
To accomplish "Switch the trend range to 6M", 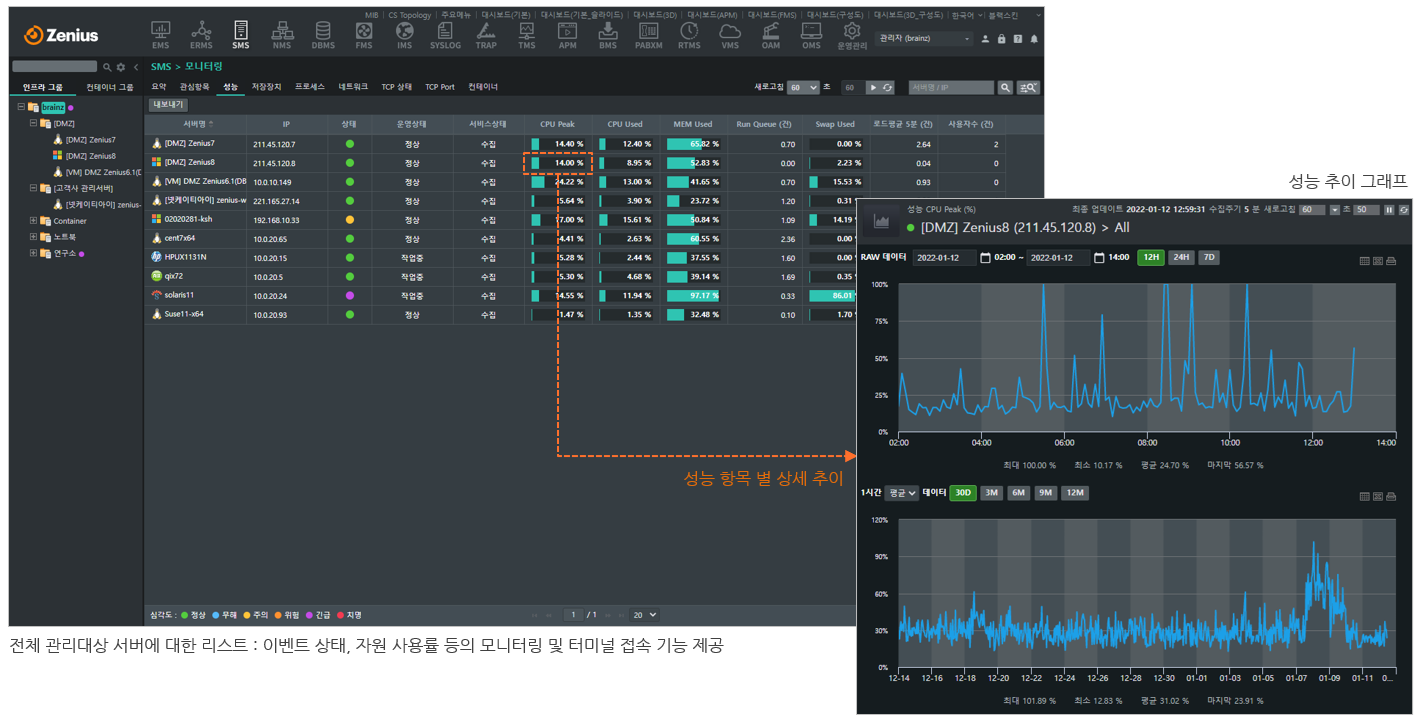I will point(1018,493).
